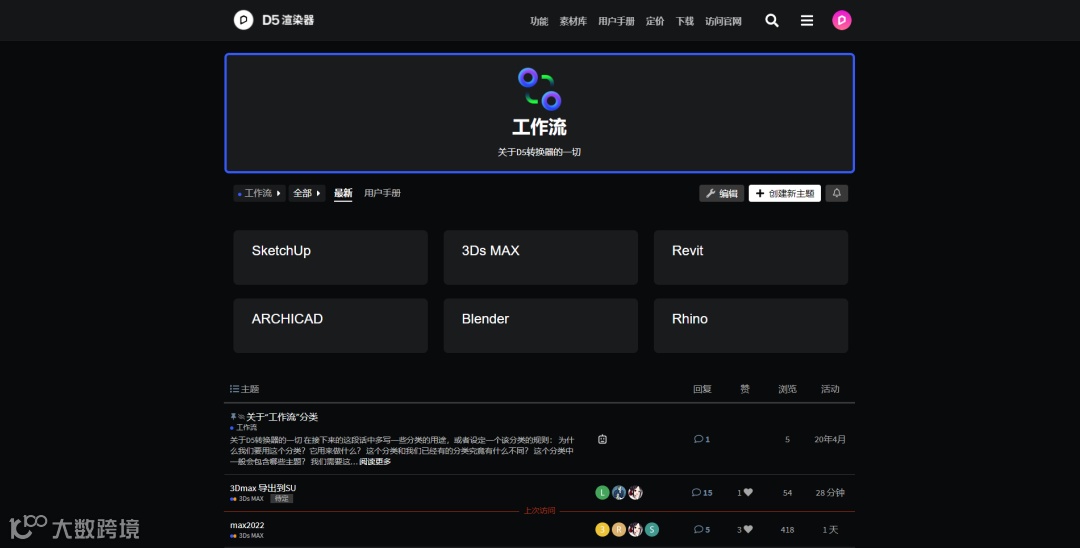Click the notification bell button
Image resolution: width=1080 pixels, height=548 pixels.
(837, 193)
